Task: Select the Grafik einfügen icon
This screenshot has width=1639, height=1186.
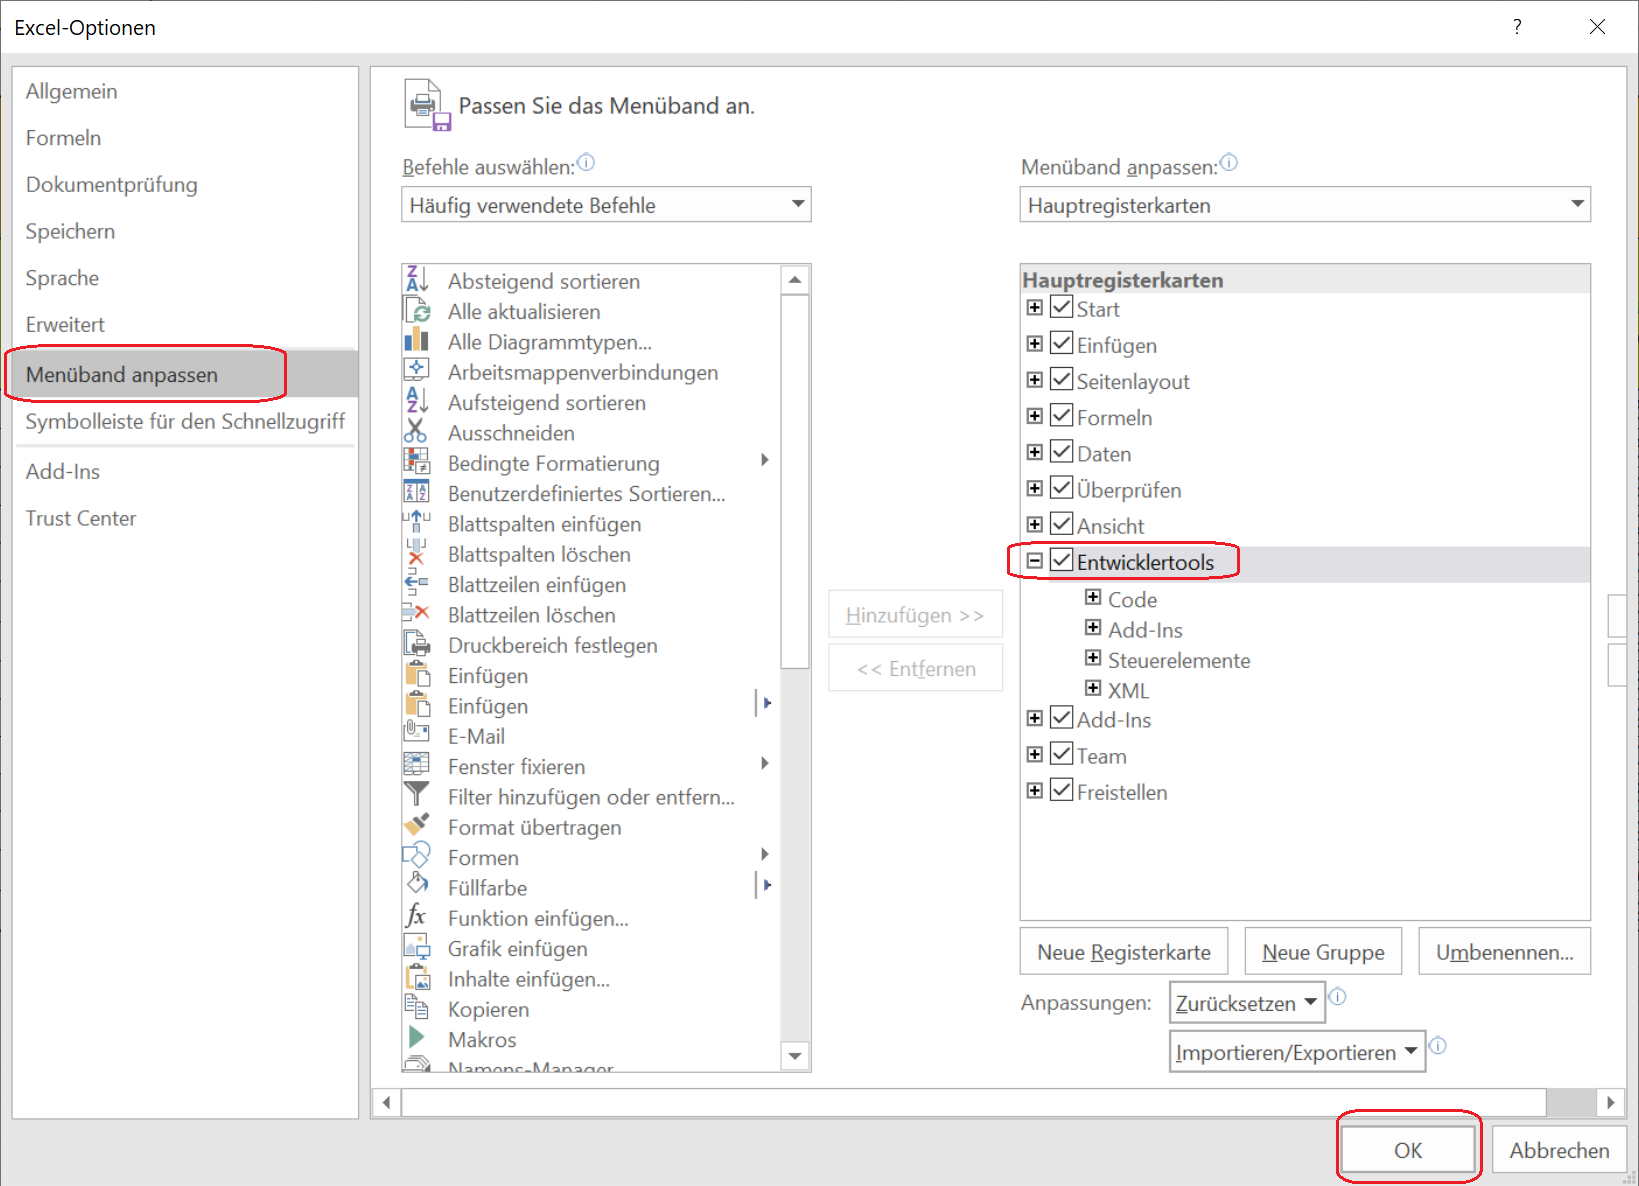Action: click(x=417, y=947)
